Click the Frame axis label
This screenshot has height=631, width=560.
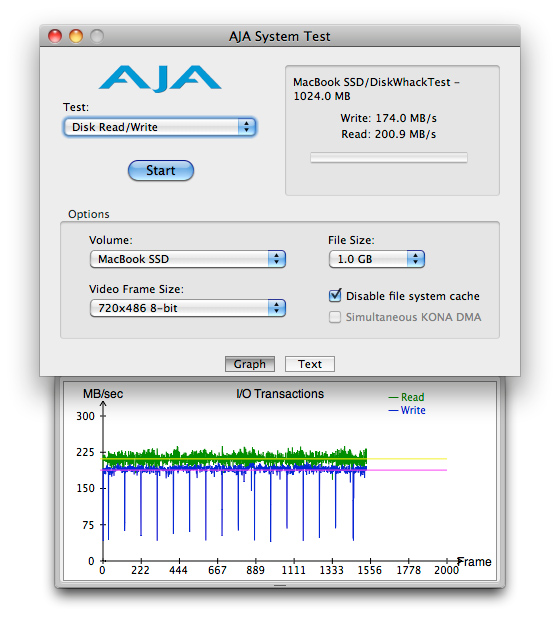click(475, 562)
